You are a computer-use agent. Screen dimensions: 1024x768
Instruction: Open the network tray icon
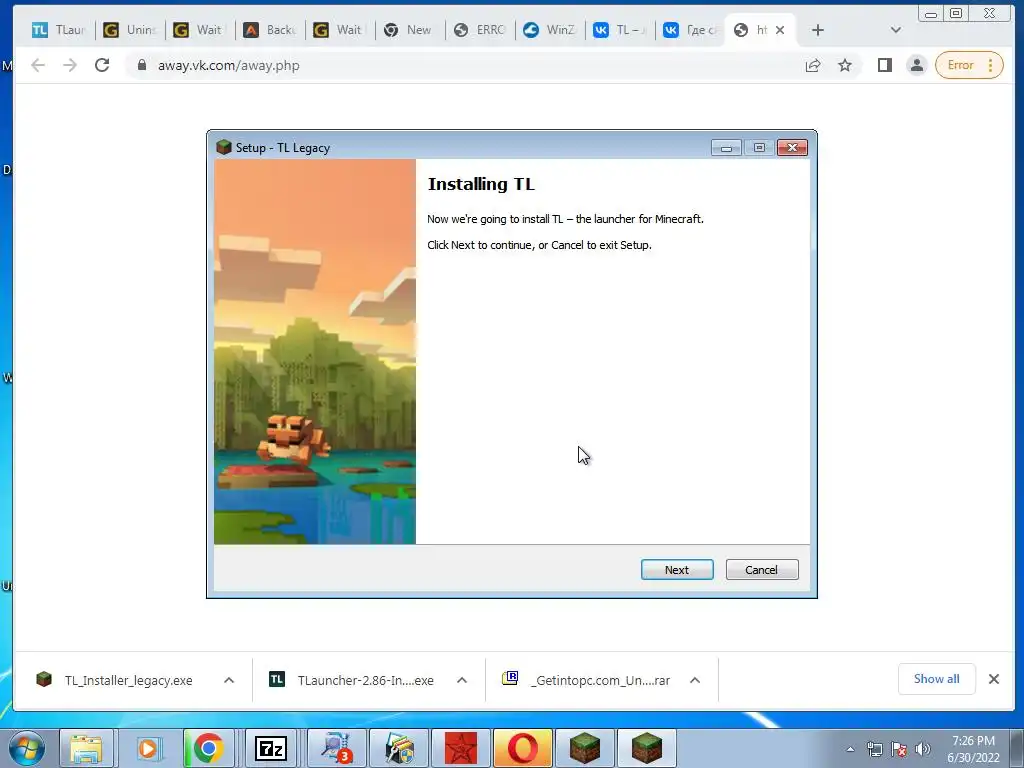click(x=874, y=749)
